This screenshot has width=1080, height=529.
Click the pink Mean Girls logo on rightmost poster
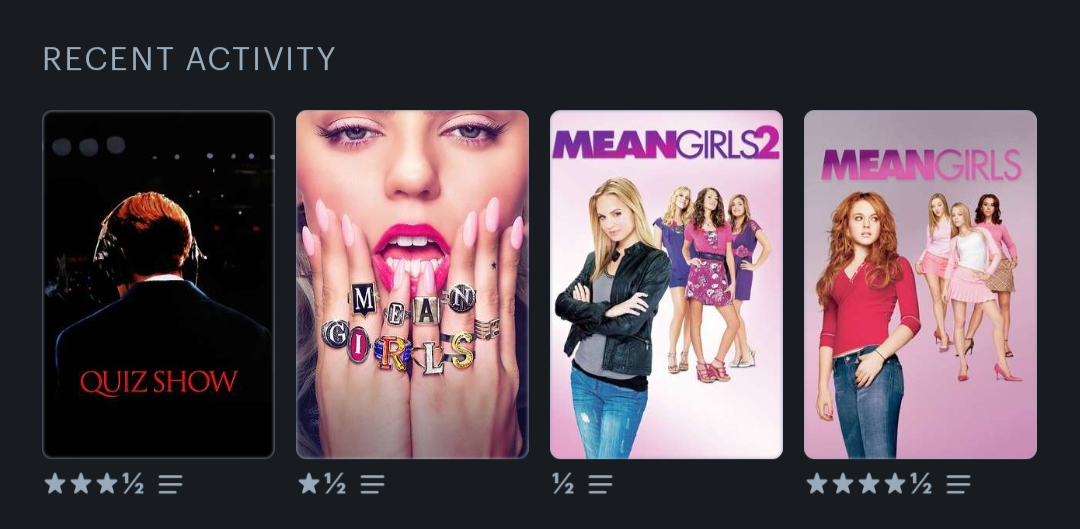click(x=921, y=165)
